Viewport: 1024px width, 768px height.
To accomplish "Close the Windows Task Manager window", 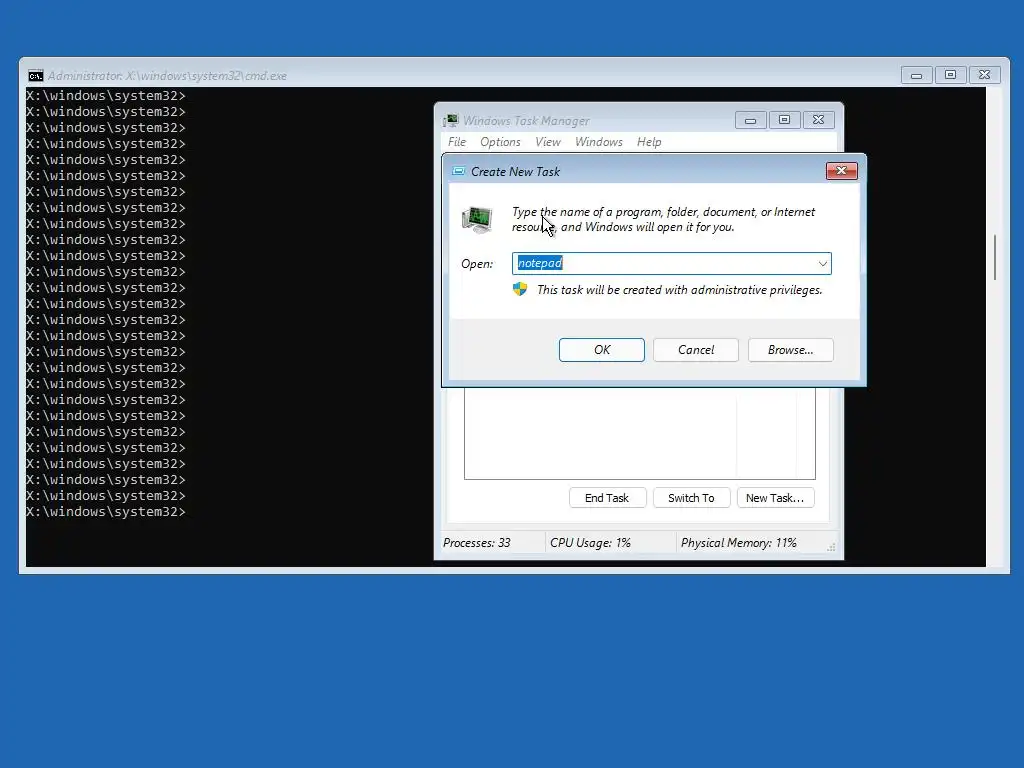I will coord(818,120).
